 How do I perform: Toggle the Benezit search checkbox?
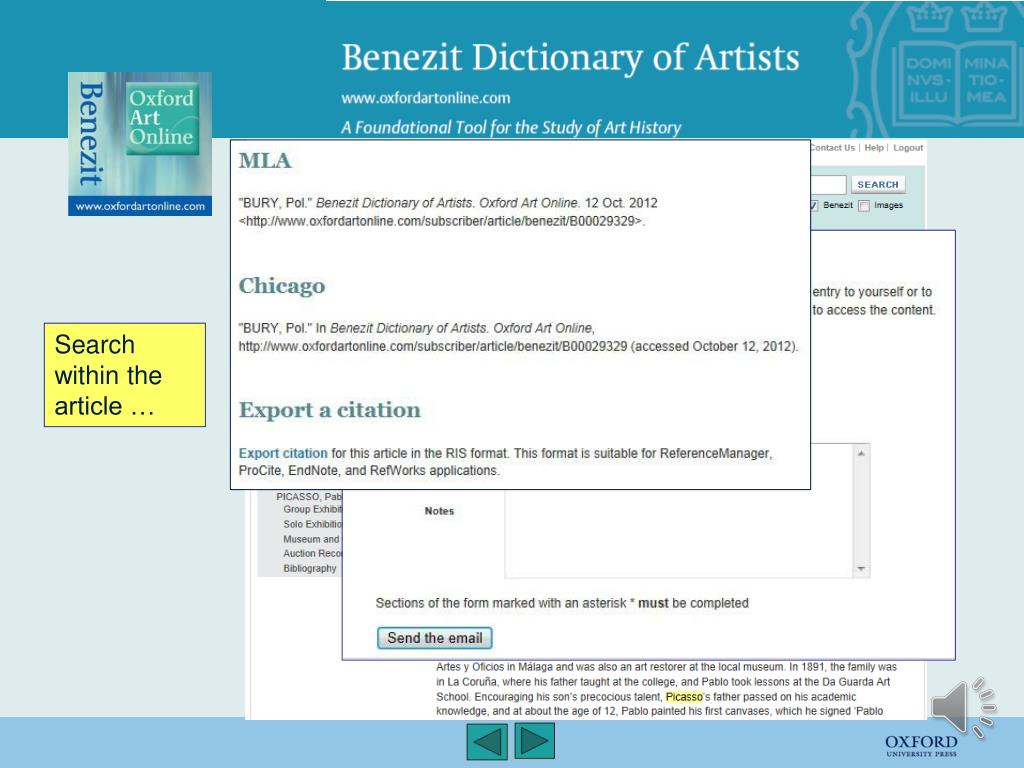(x=814, y=206)
